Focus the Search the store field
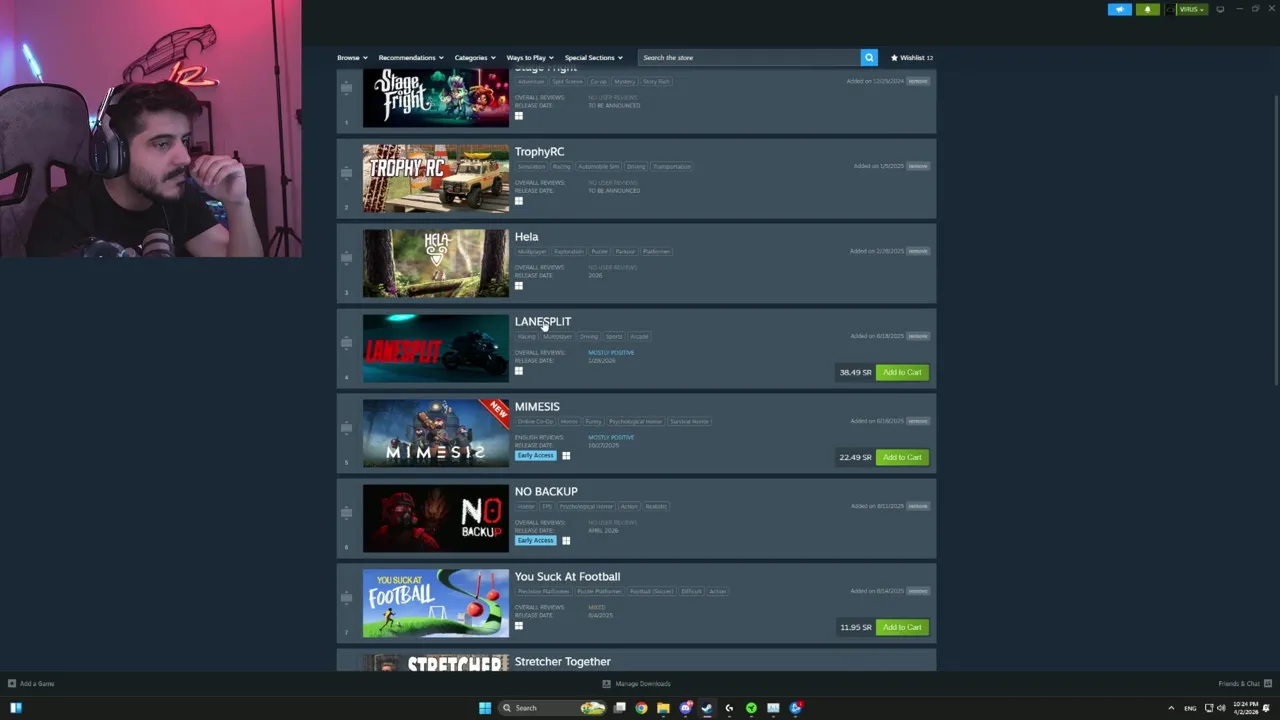Image resolution: width=1280 pixels, height=720 pixels. [750, 57]
